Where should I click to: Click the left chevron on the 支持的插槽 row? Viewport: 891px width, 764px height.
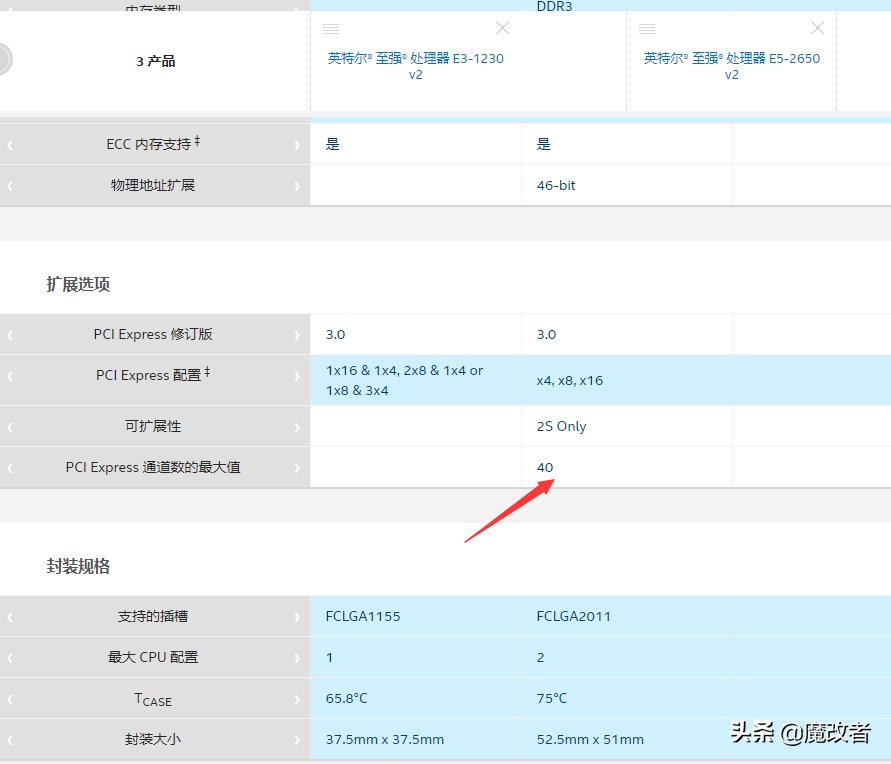(10, 617)
